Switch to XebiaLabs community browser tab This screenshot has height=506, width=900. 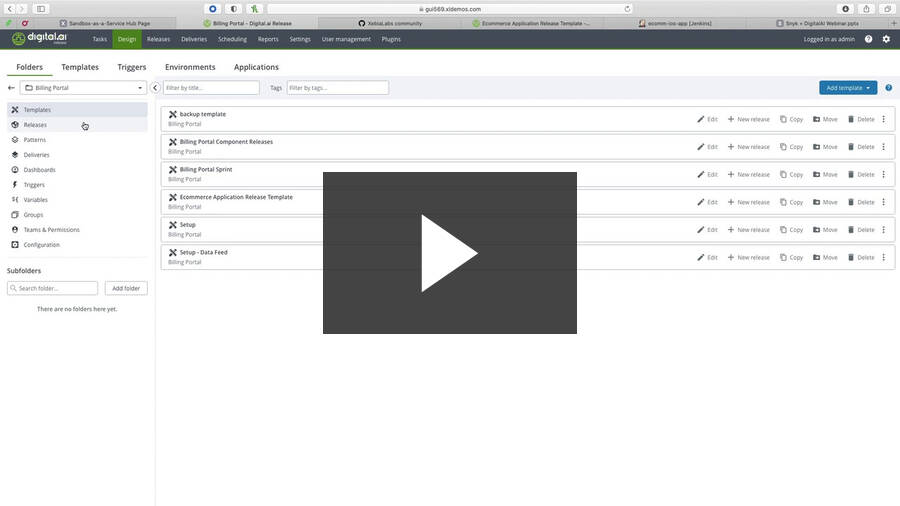390,24
